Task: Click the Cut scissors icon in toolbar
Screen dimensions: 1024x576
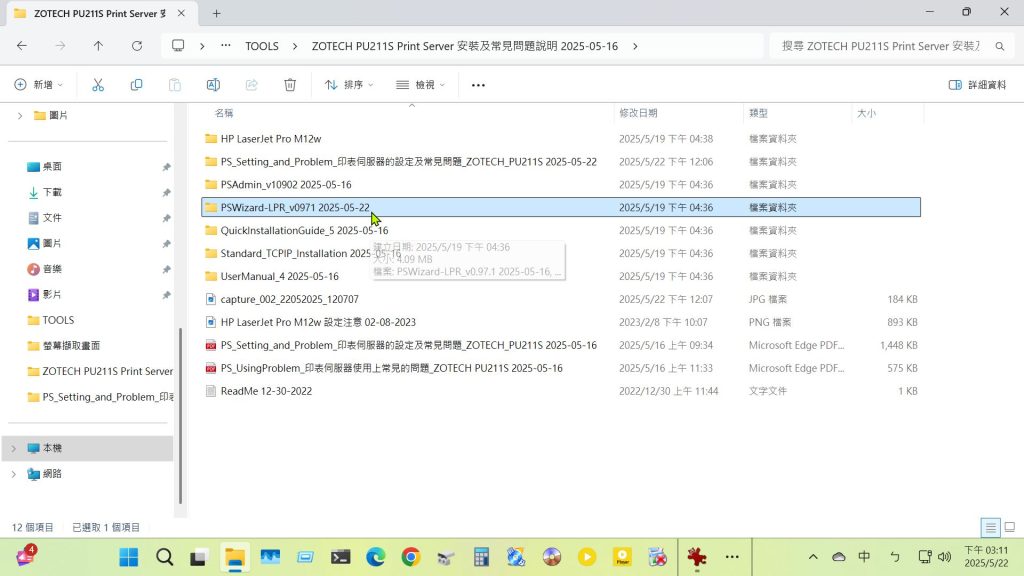Action: click(98, 85)
